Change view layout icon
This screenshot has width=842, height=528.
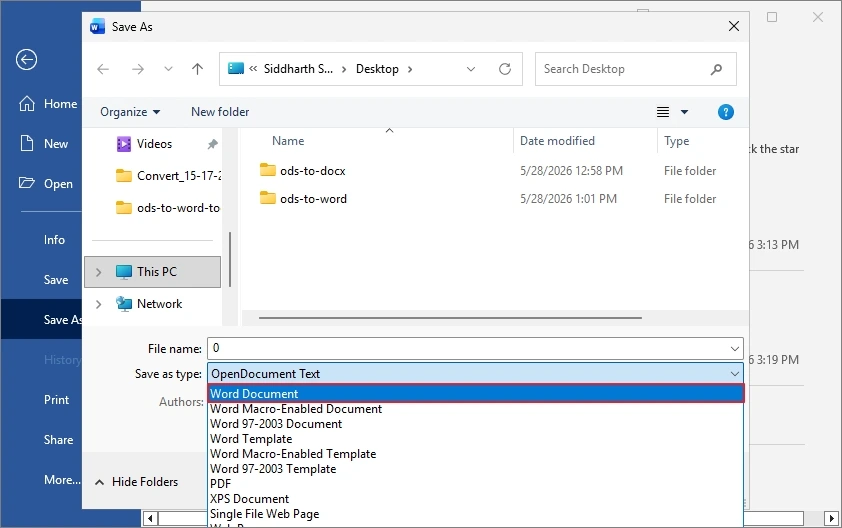[663, 112]
